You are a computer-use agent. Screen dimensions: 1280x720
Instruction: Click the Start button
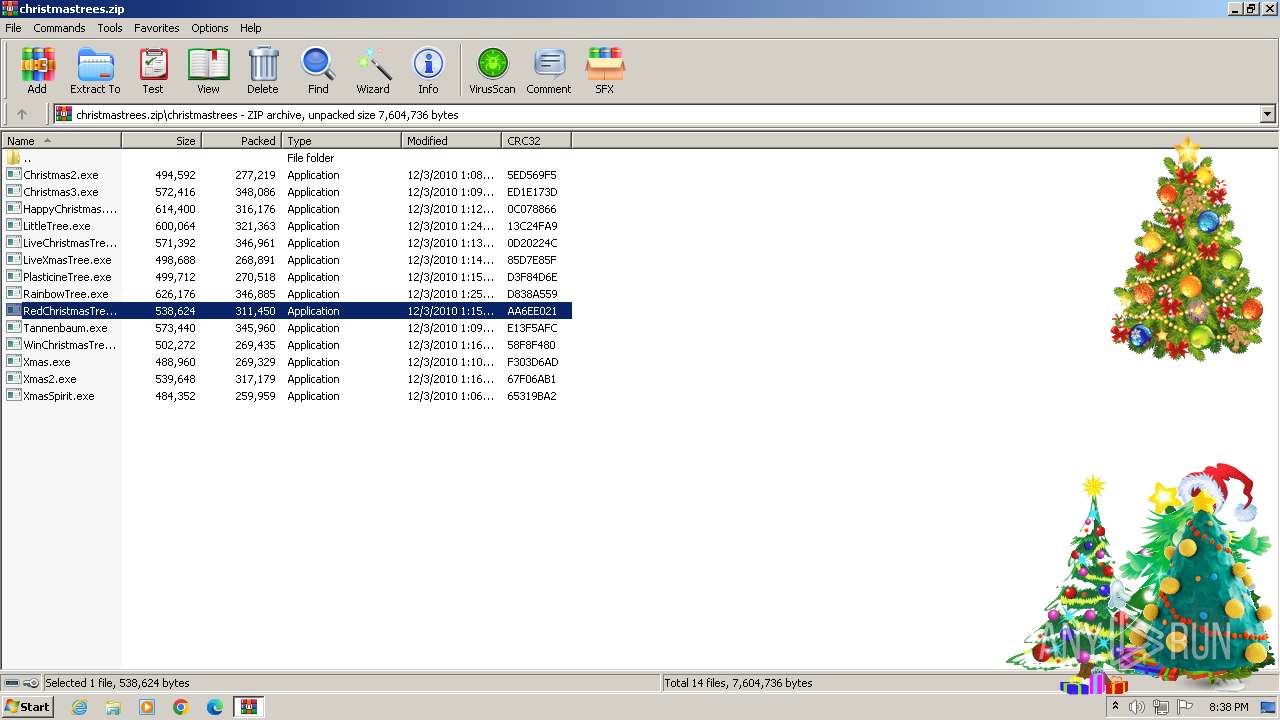pyautogui.click(x=28, y=707)
